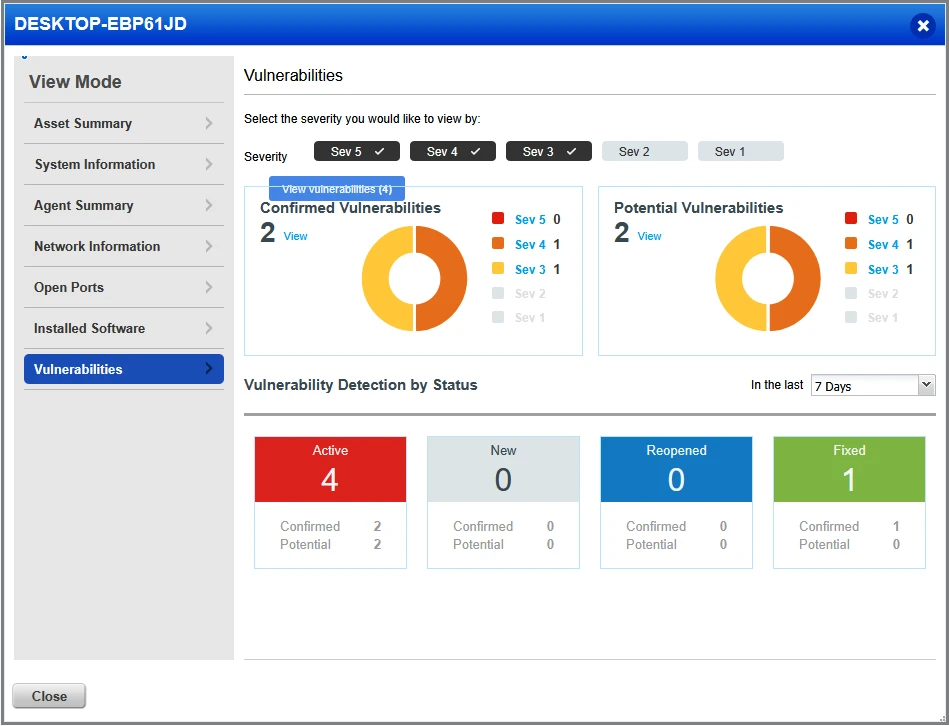Open the Asset Summary view

coord(123,123)
